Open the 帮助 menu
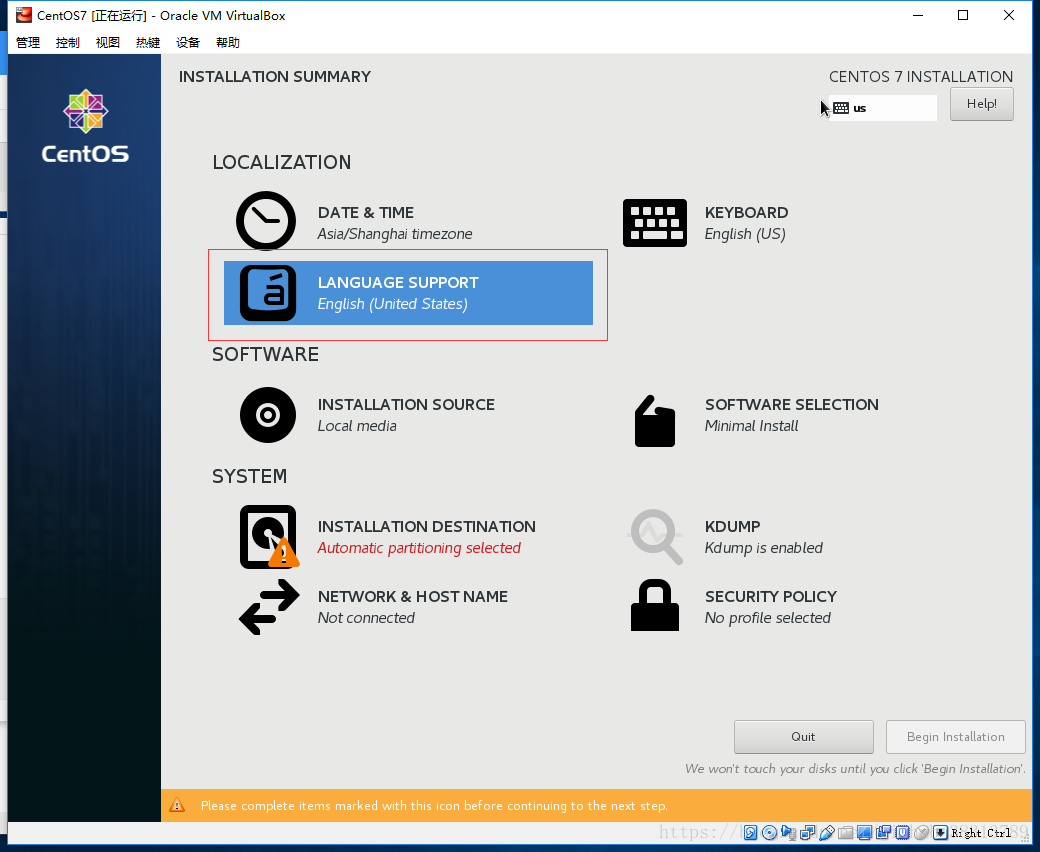The image size is (1040, 852). pyautogui.click(x=228, y=42)
